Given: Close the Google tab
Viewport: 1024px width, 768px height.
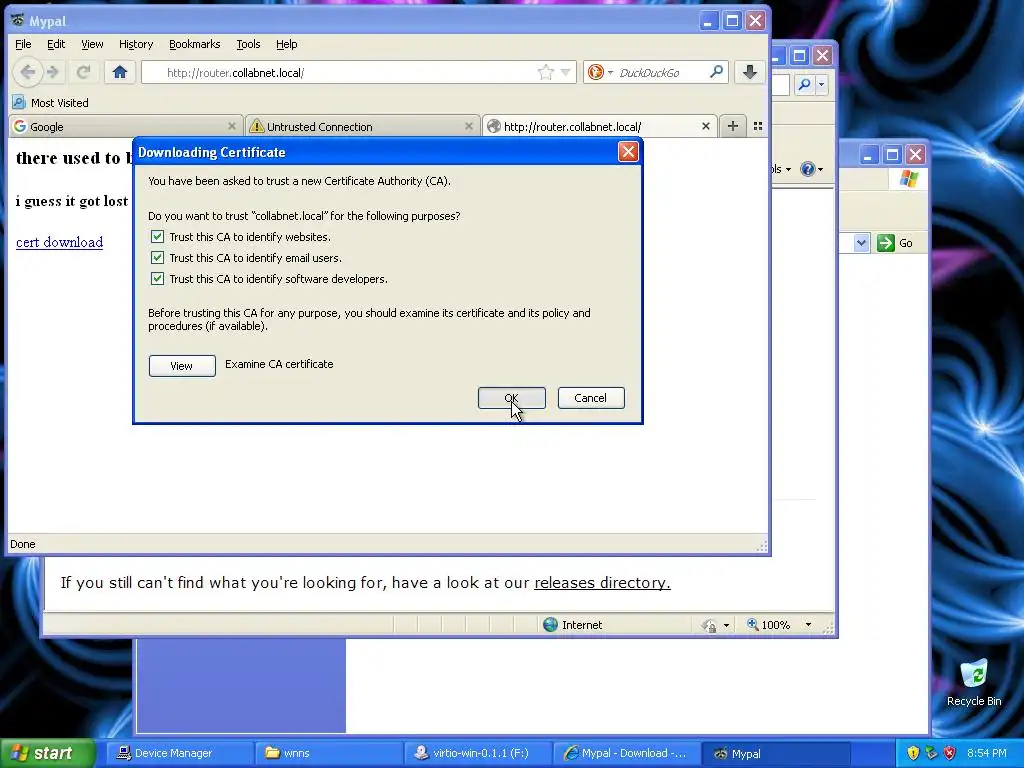Looking at the screenshot, I should (231, 126).
